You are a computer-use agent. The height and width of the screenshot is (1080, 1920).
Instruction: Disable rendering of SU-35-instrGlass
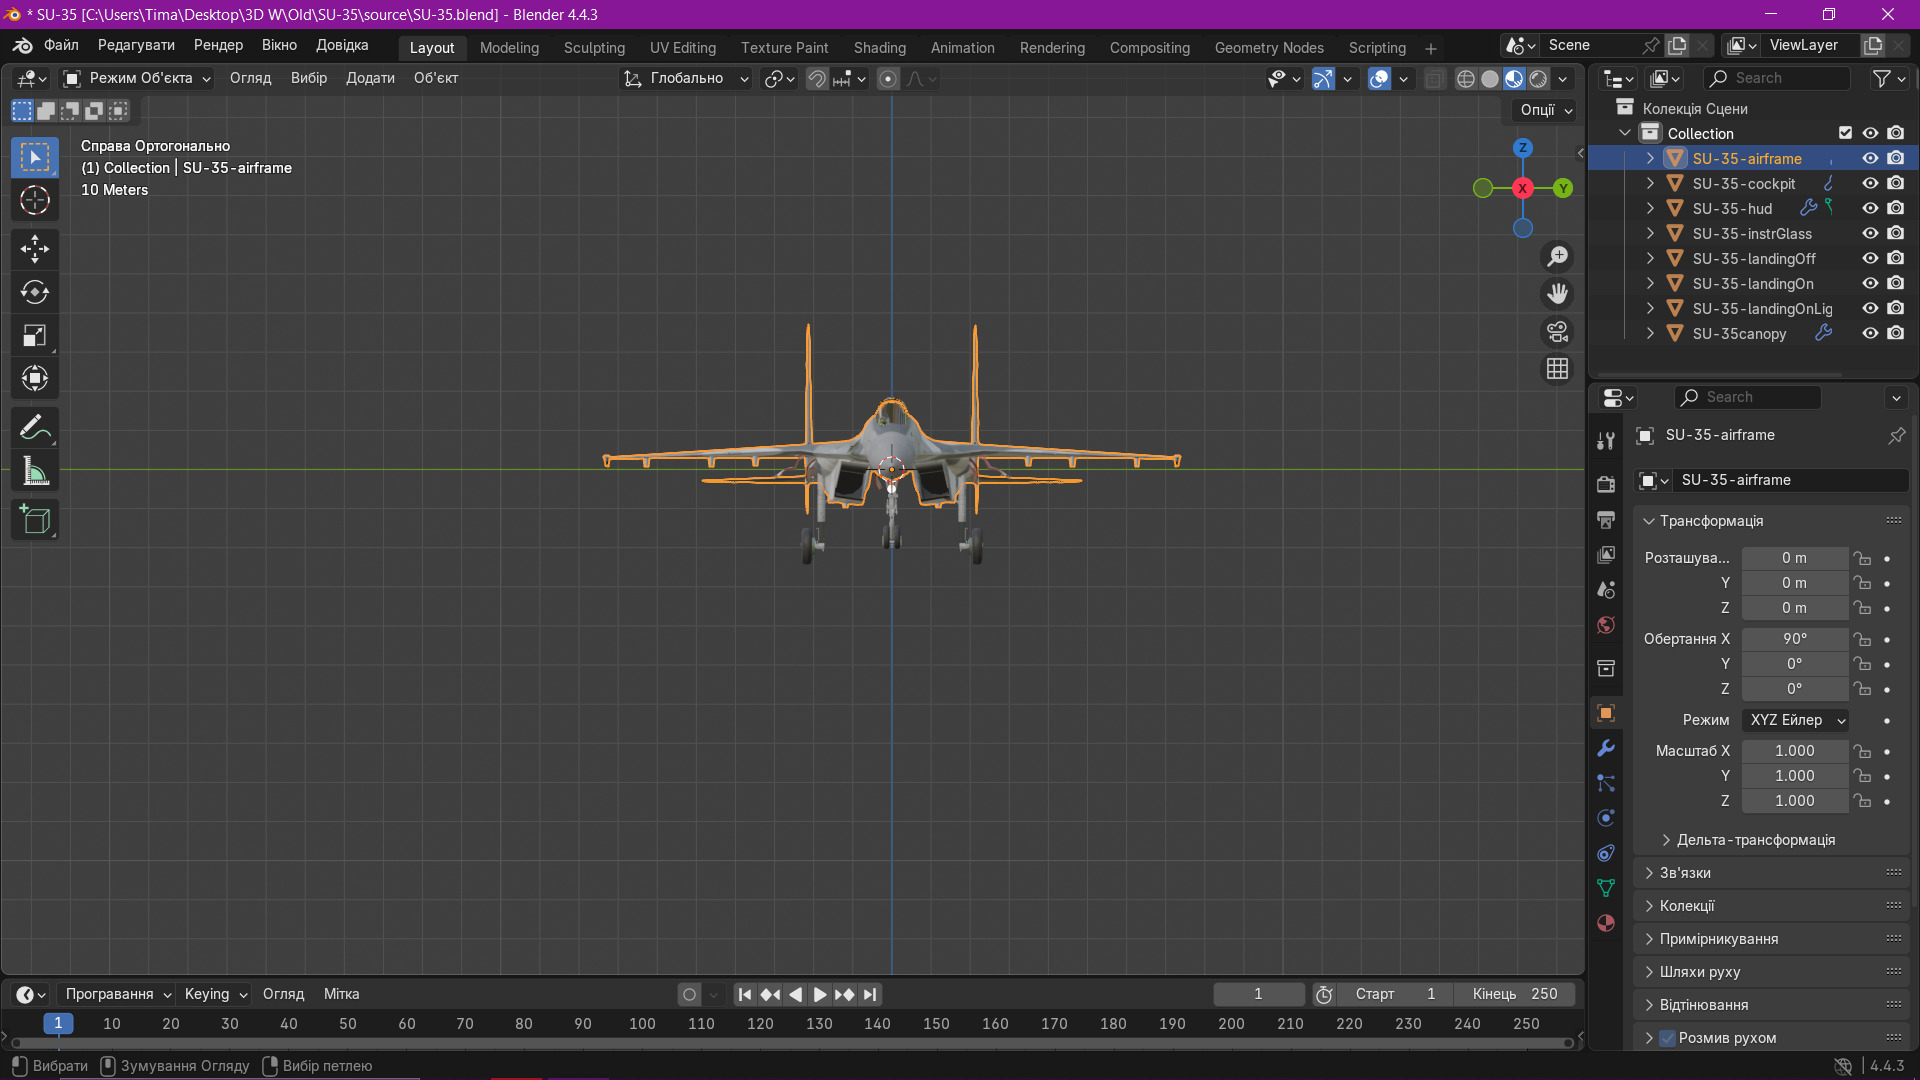coord(1896,233)
